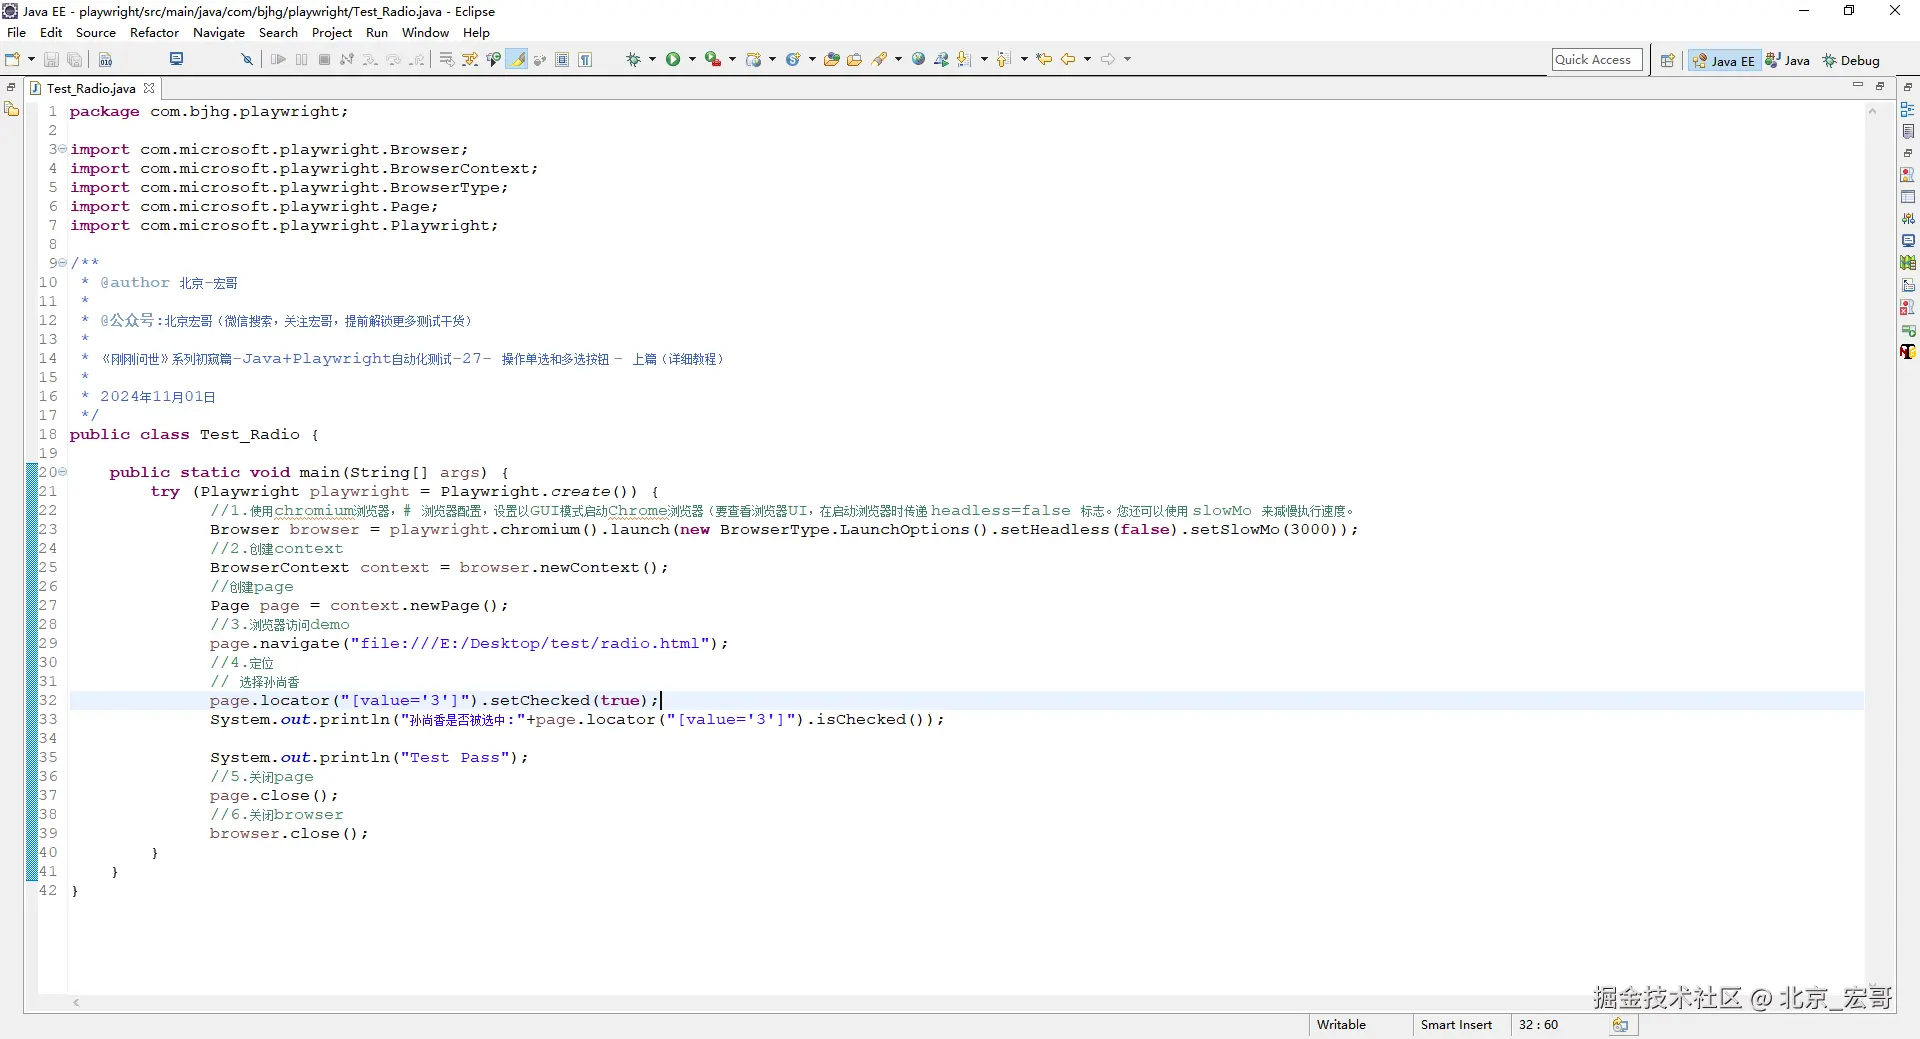Click the Markers icon in right trim

pyautogui.click(x=1908, y=175)
